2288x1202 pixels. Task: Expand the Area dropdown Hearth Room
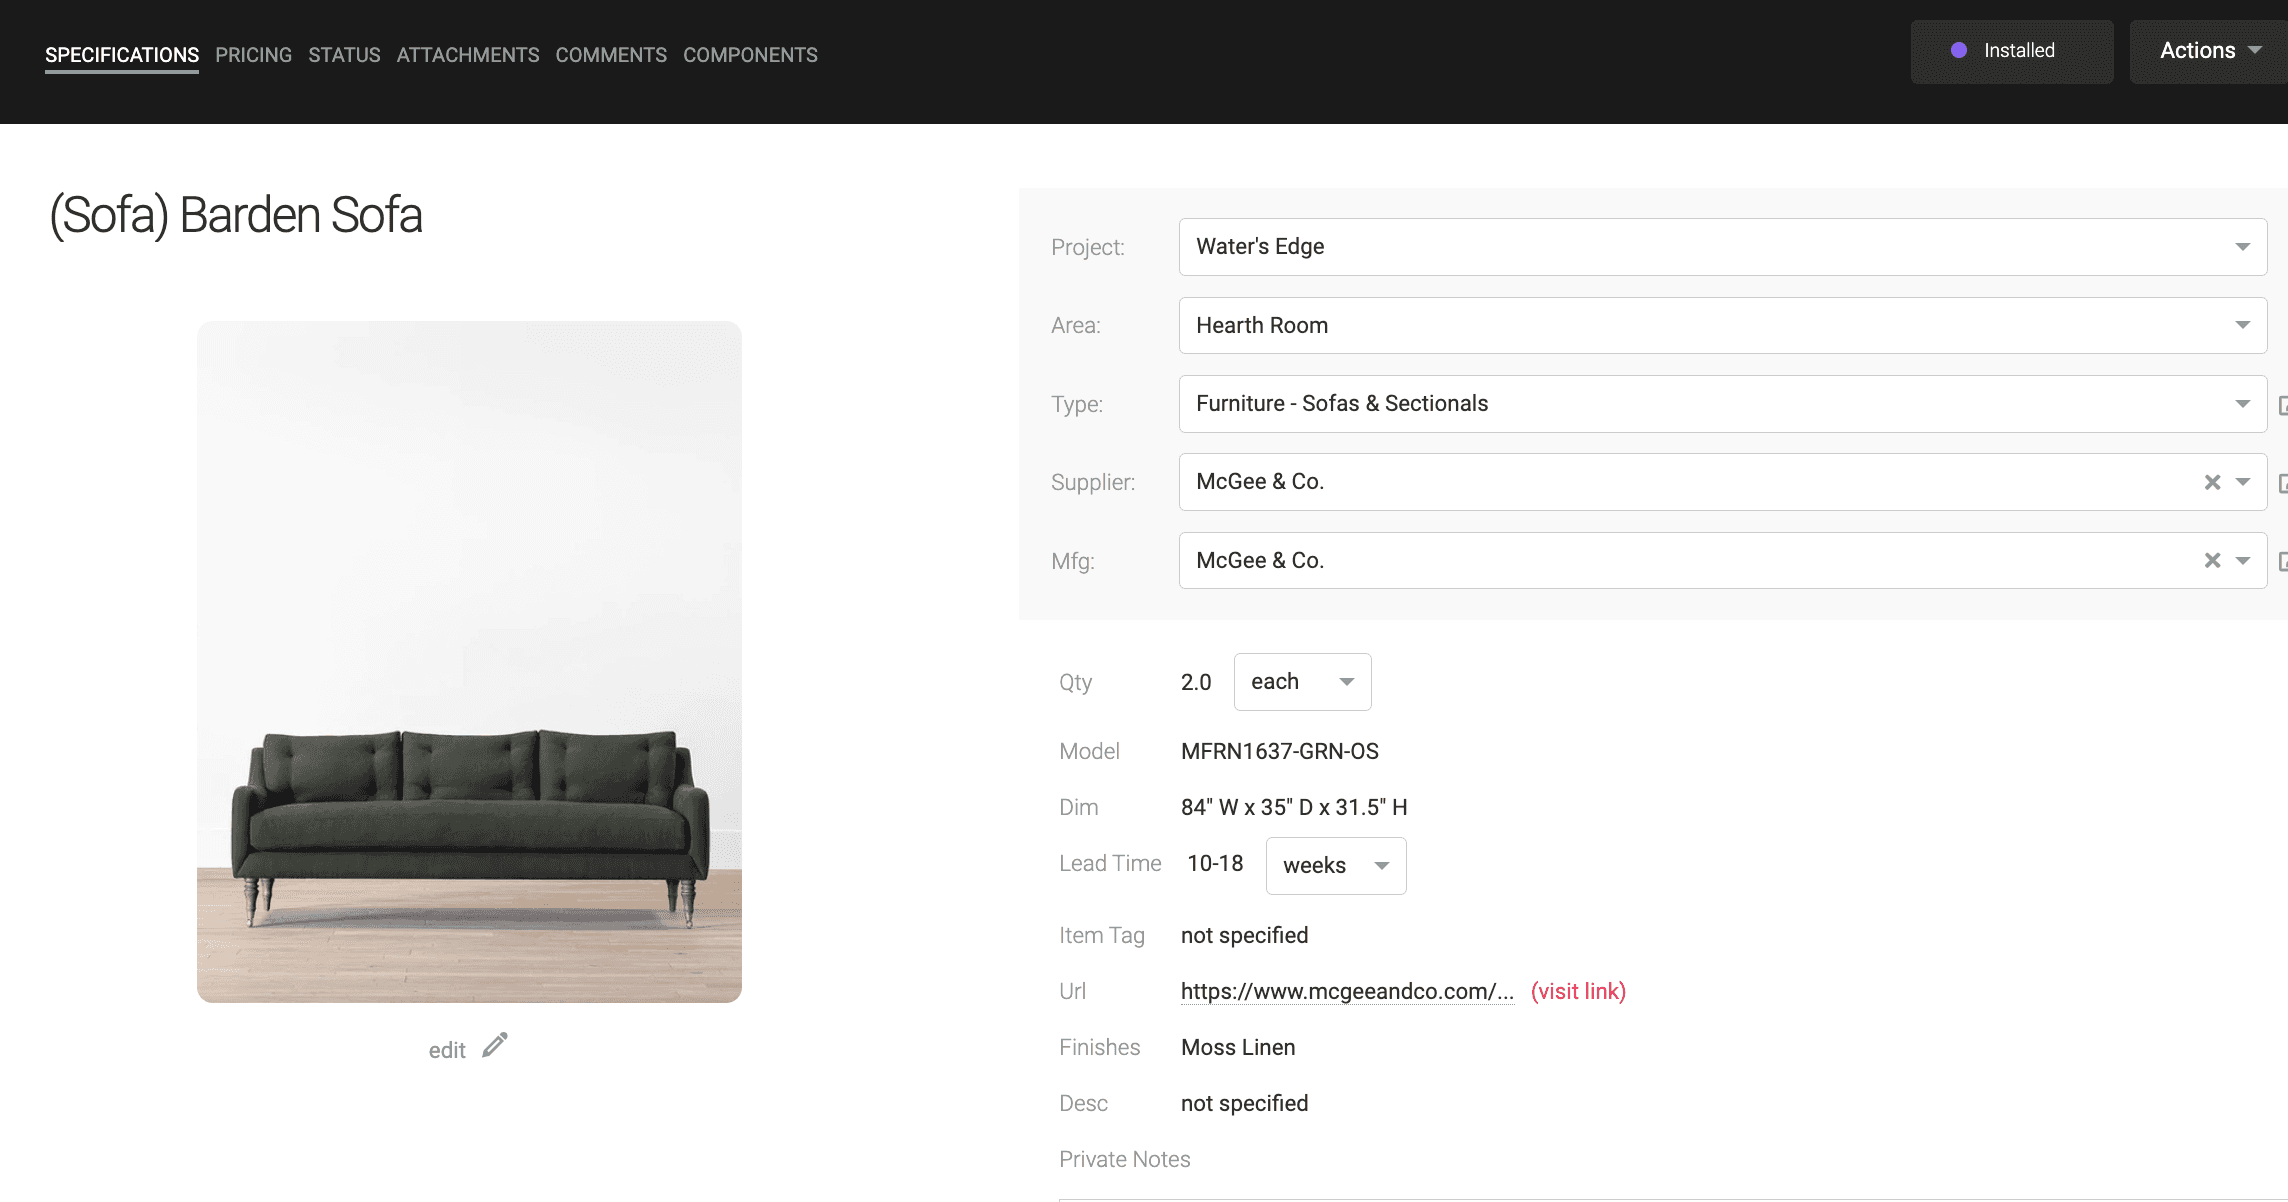coord(1722,325)
